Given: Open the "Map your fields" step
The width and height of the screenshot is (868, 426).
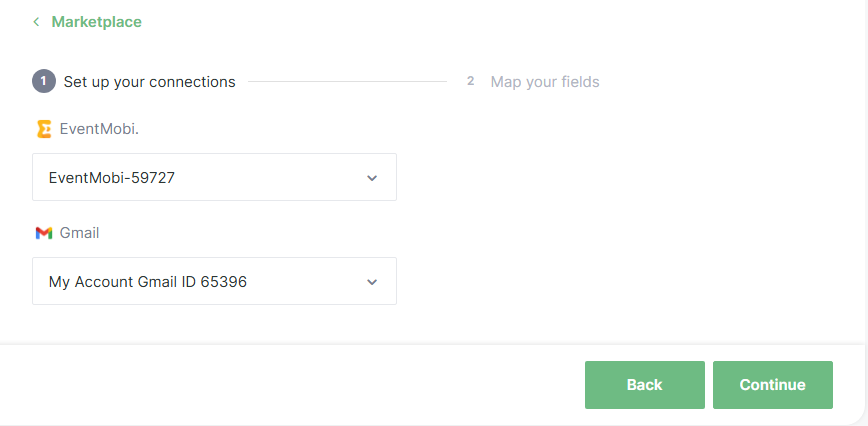Looking at the screenshot, I should point(545,82).
